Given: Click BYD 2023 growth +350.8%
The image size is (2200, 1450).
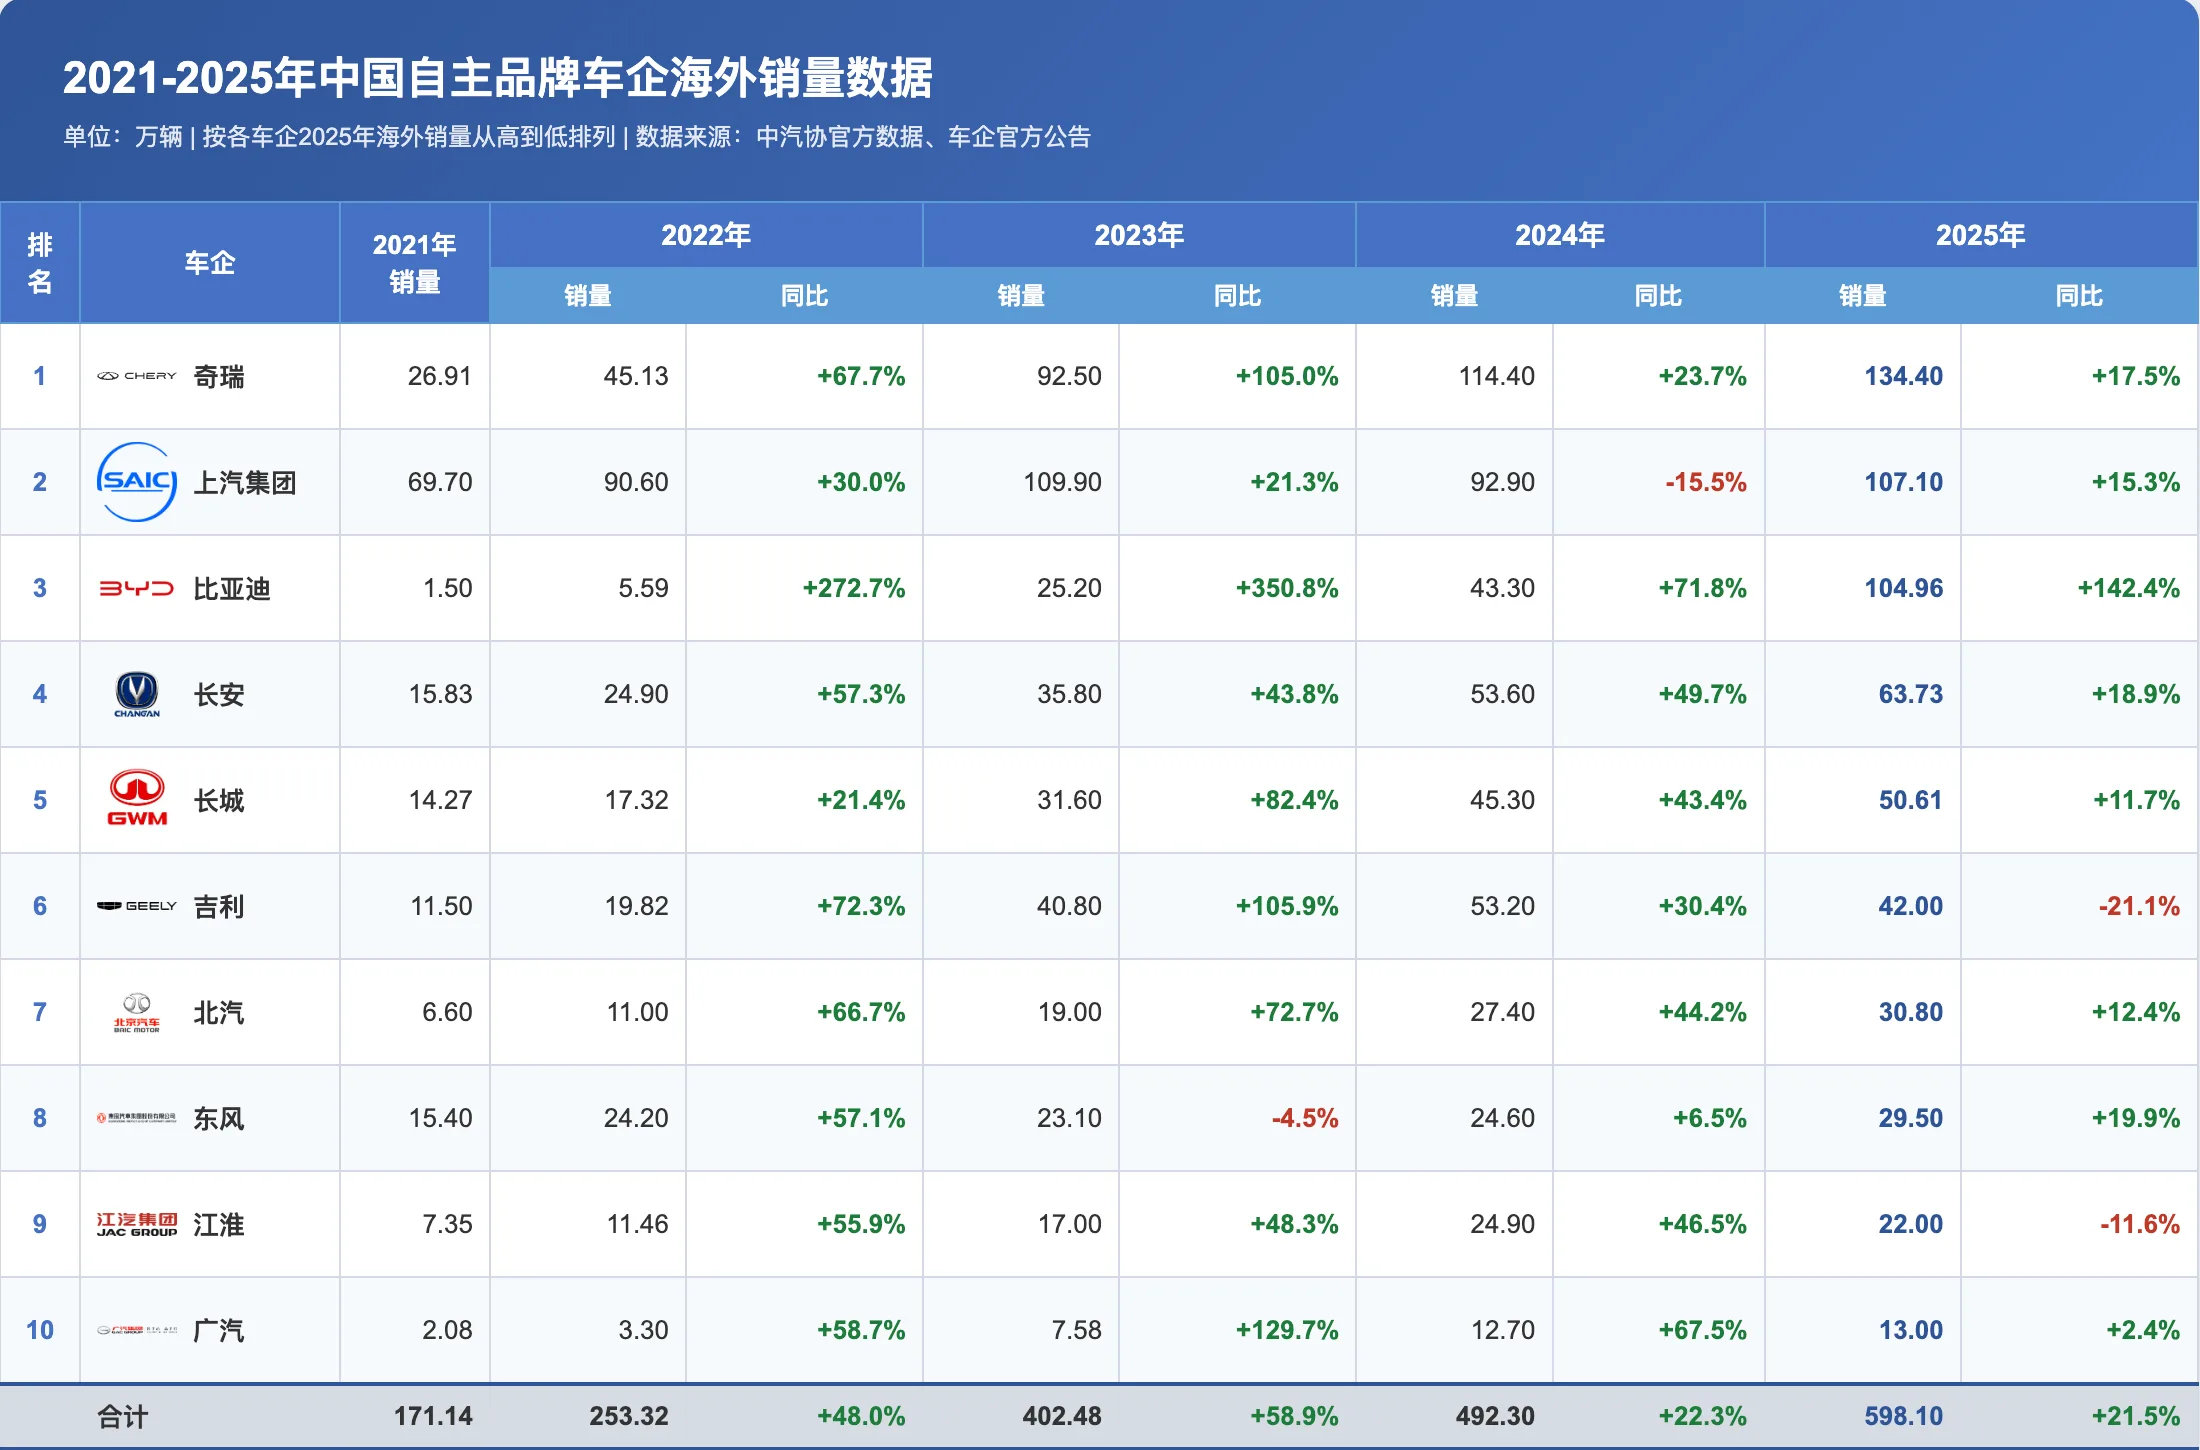Looking at the screenshot, I should click(x=1287, y=588).
